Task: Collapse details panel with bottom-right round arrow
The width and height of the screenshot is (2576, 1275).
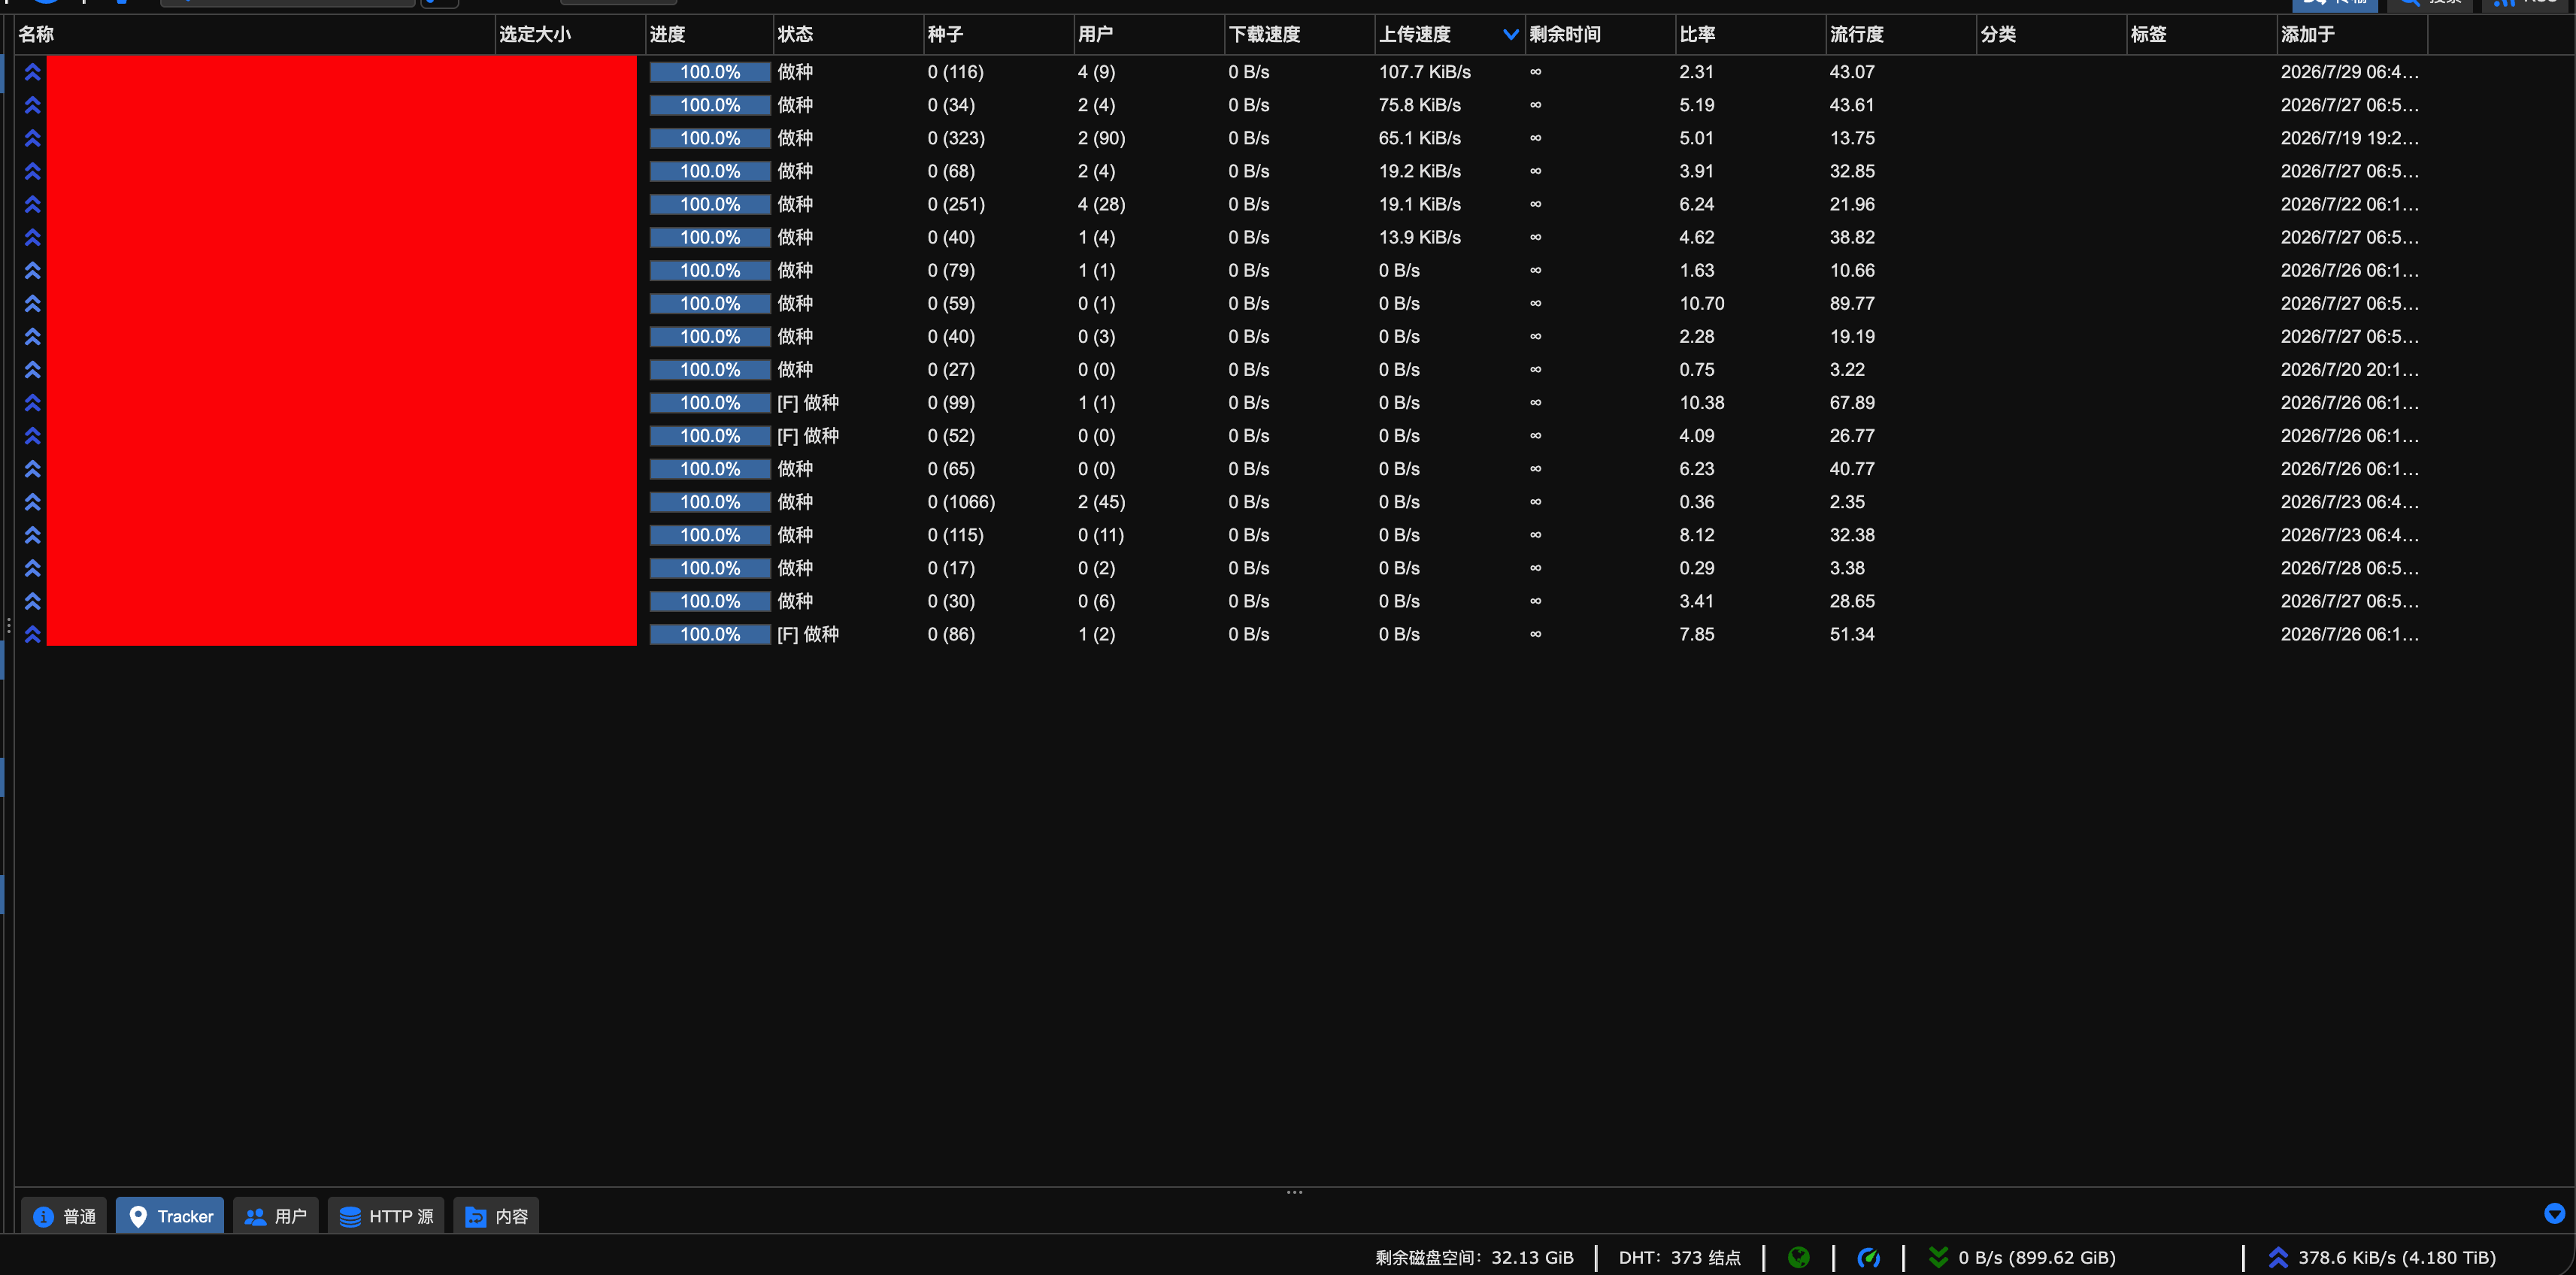Action: 2554,1213
